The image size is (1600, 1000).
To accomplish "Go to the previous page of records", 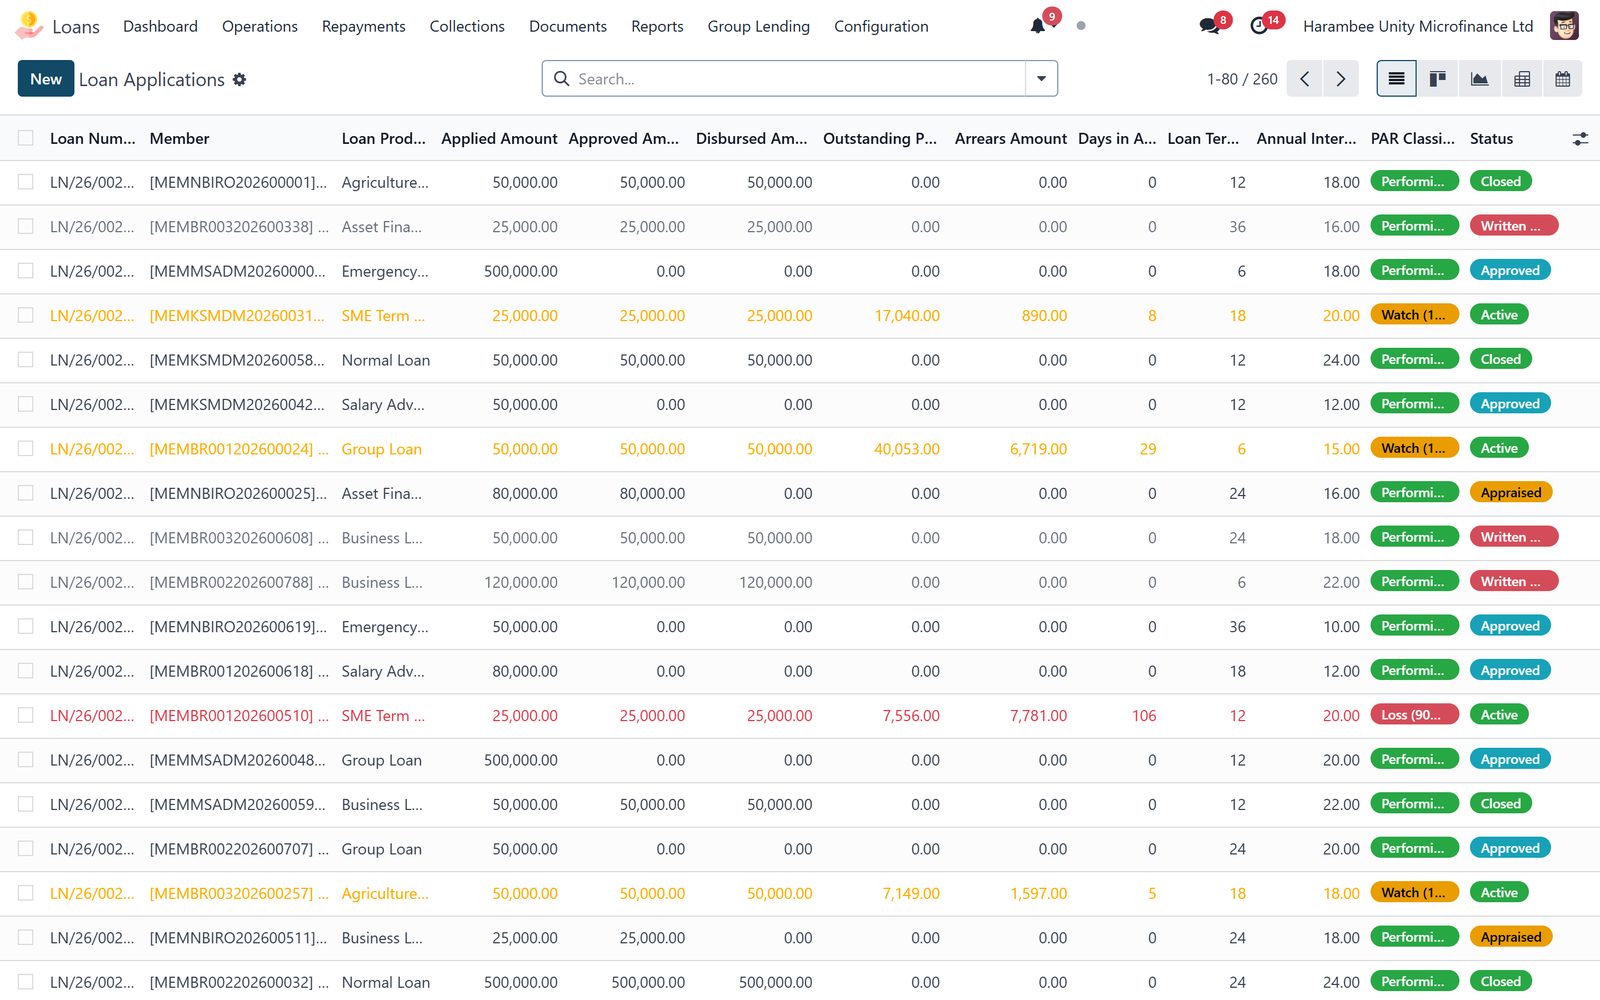I will tap(1304, 79).
